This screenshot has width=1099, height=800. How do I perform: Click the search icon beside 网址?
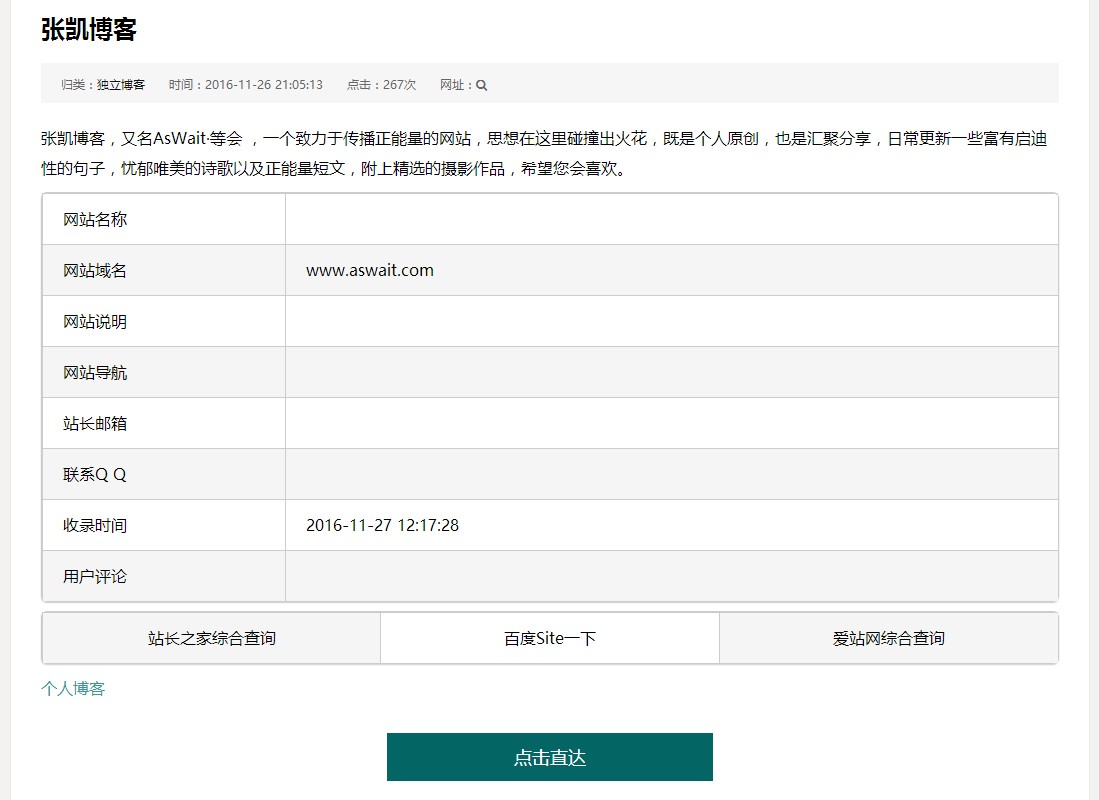[481, 85]
